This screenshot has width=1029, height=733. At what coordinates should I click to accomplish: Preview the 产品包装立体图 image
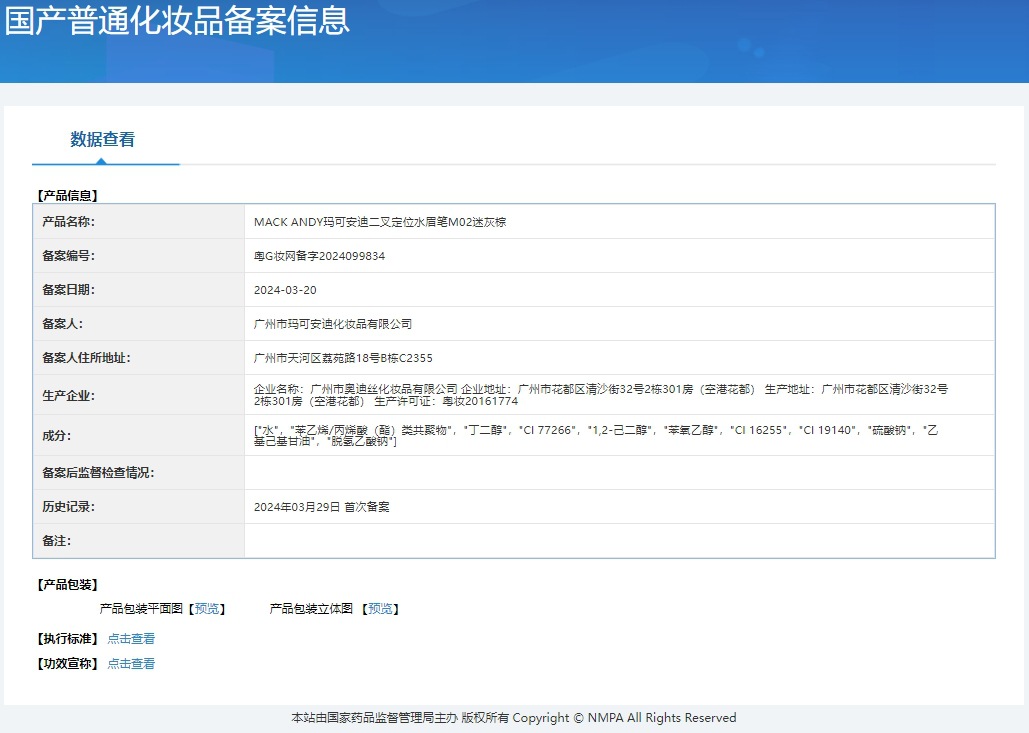pos(381,609)
